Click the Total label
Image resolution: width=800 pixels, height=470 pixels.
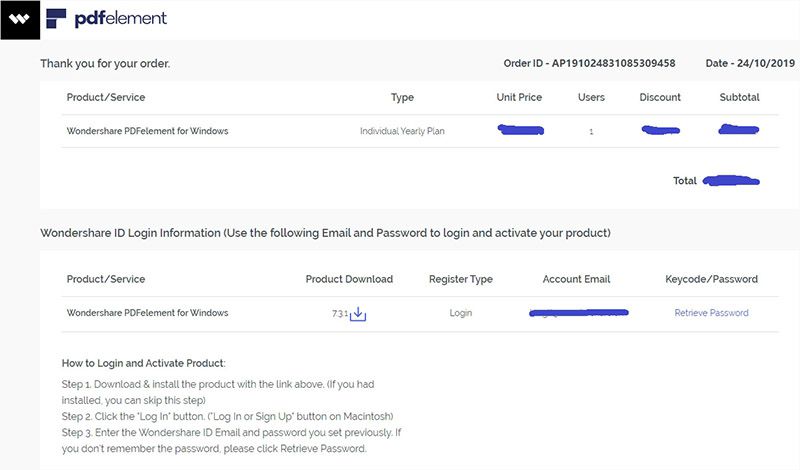[684, 181]
